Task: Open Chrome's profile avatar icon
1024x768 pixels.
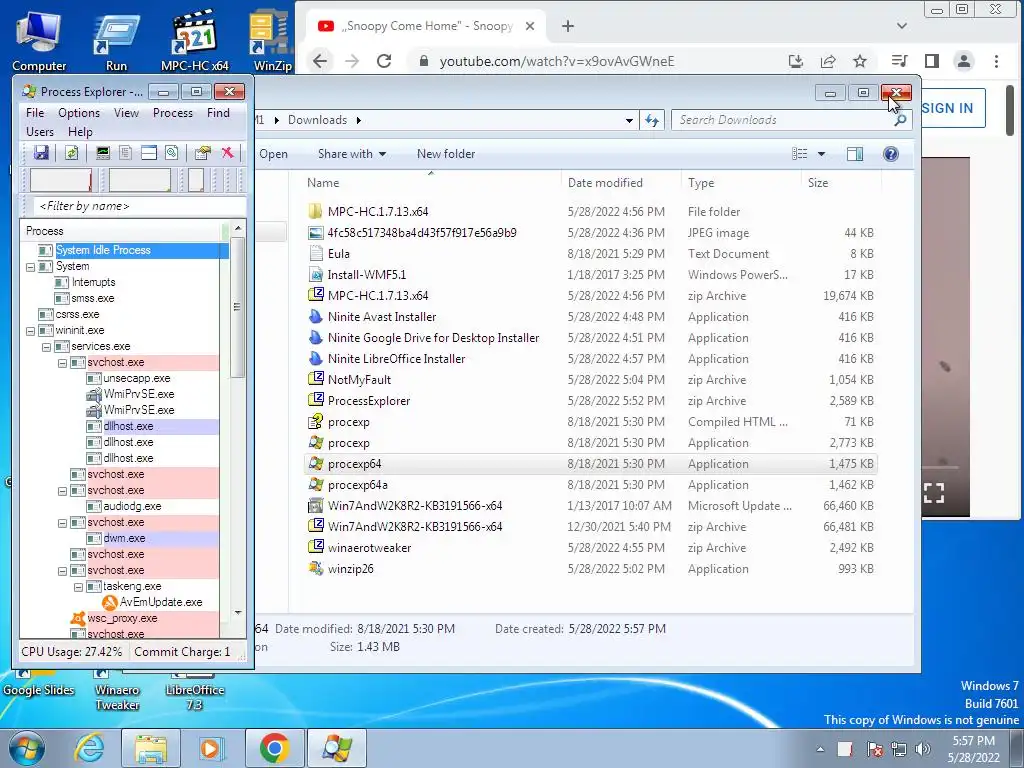Action: [963, 61]
